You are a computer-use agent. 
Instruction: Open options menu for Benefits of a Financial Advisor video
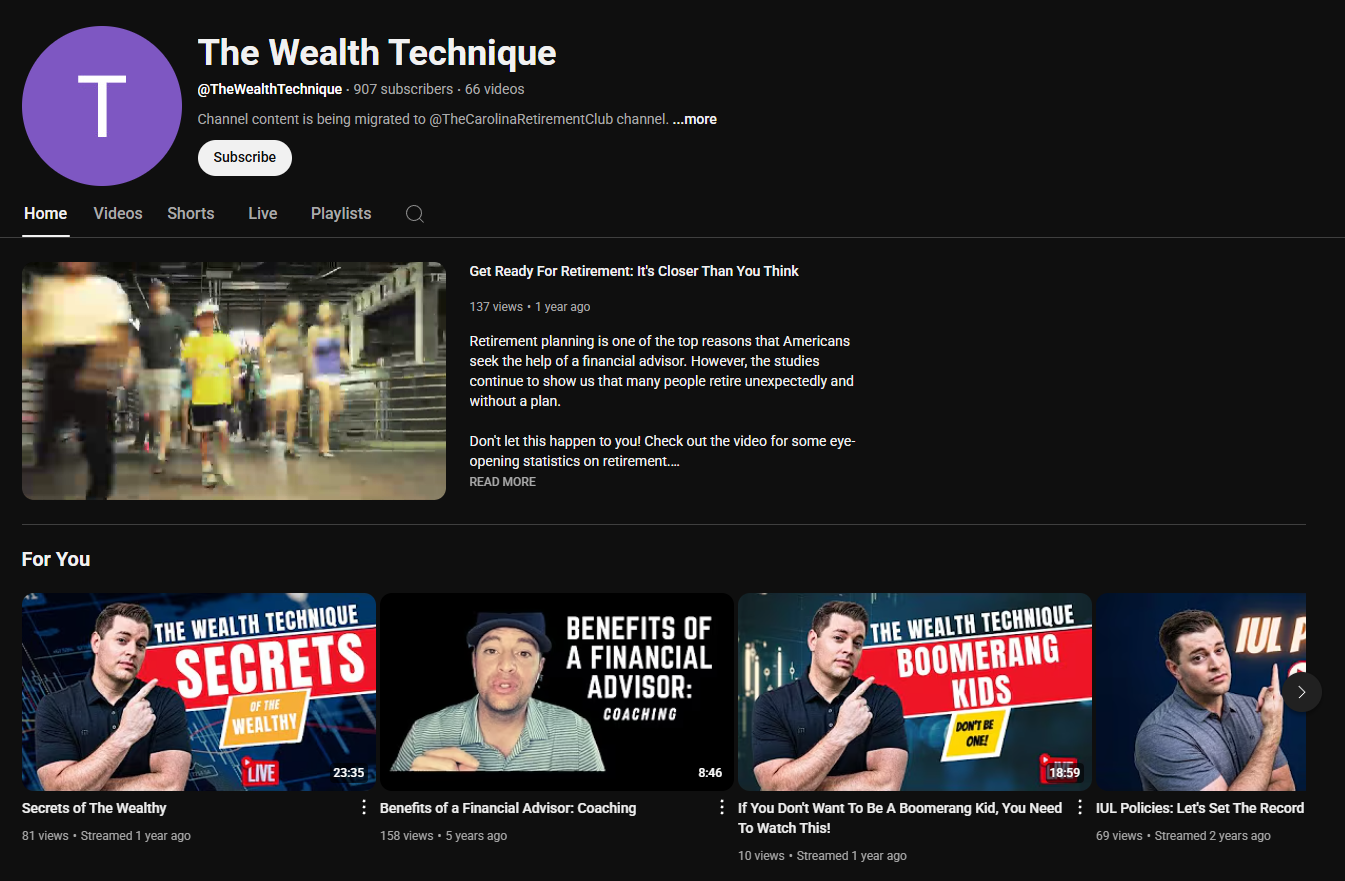(x=722, y=808)
